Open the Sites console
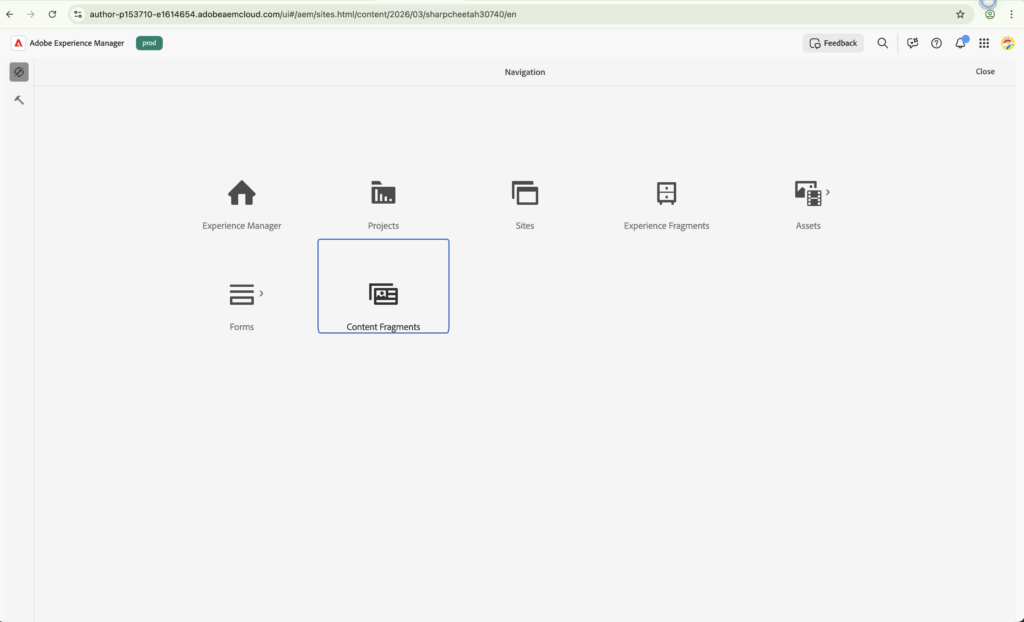The height and width of the screenshot is (622, 1024). [525, 195]
